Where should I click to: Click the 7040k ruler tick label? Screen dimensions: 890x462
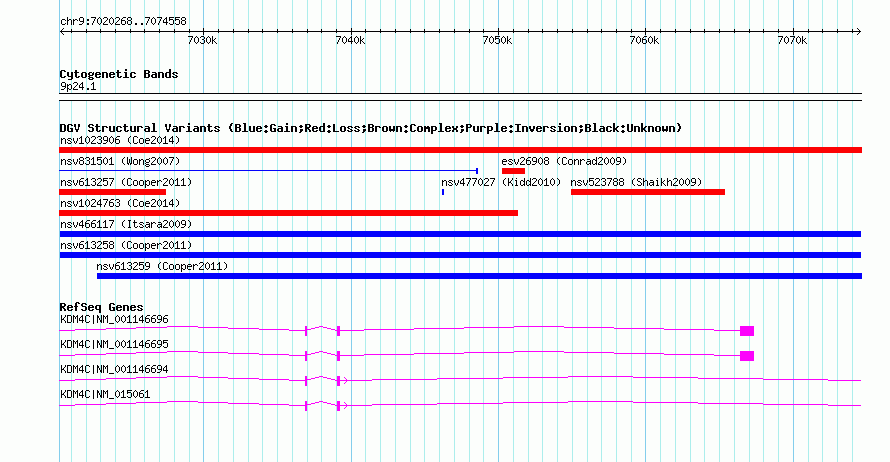pyautogui.click(x=350, y=40)
